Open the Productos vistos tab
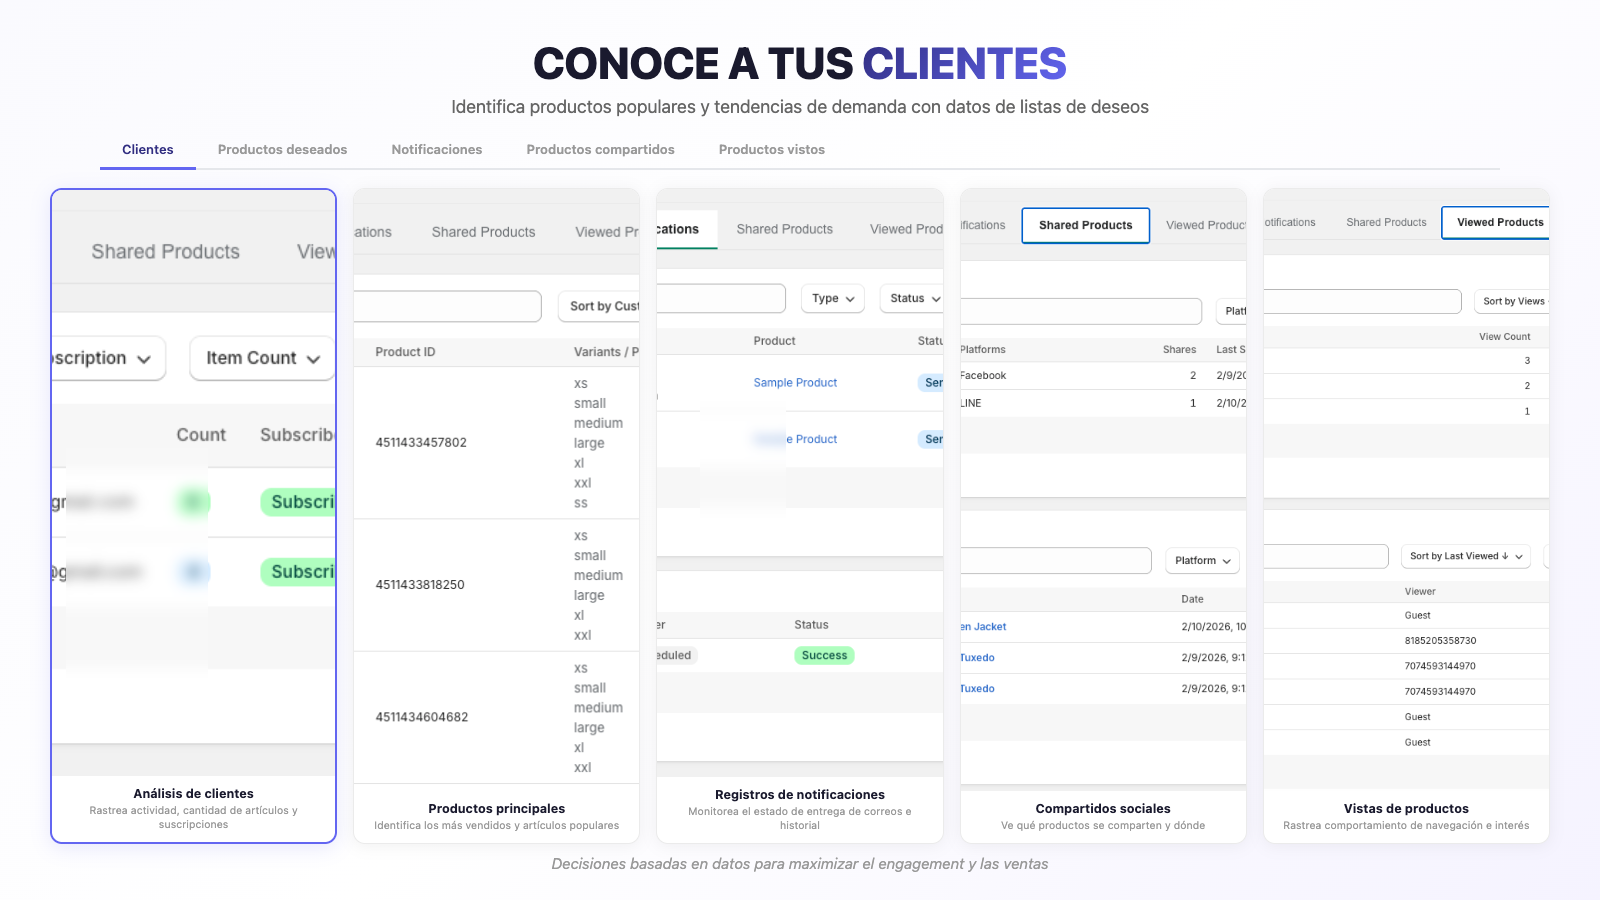This screenshot has height=900, width=1600. (x=771, y=150)
